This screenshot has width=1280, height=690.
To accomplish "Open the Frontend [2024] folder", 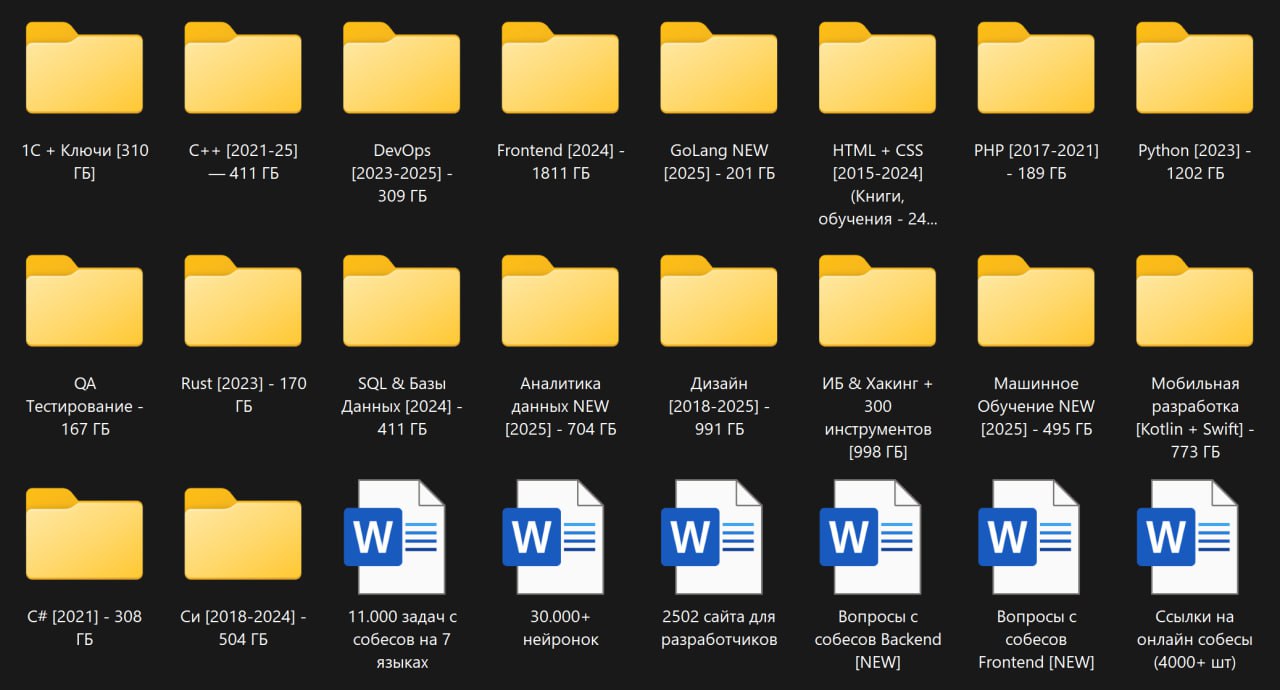I will click(560, 68).
